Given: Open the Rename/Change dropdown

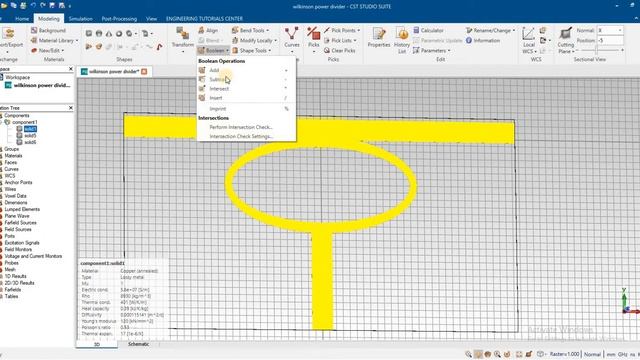Looking at the screenshot, I should pyautogui.click(x=490, y=30).
